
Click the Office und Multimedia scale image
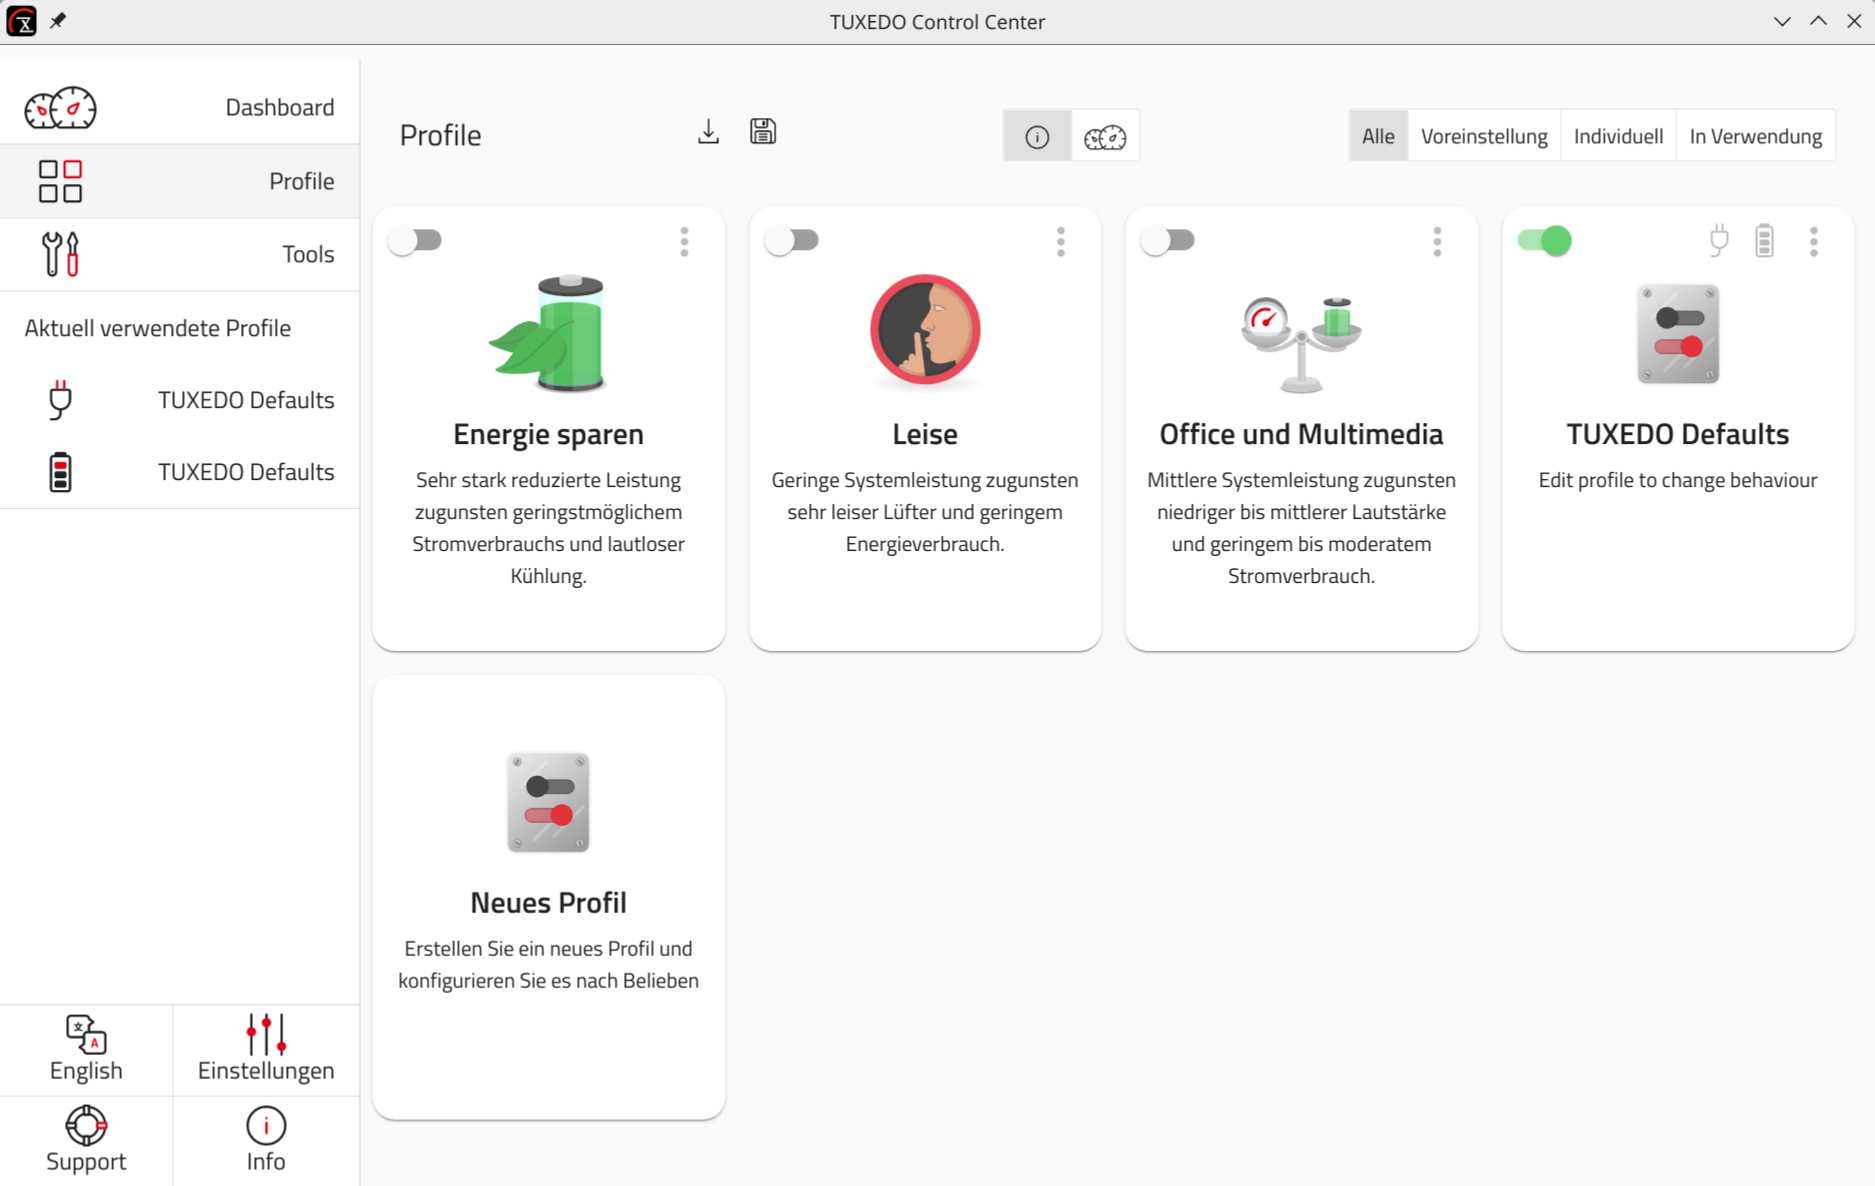[x=1301, y=343]
